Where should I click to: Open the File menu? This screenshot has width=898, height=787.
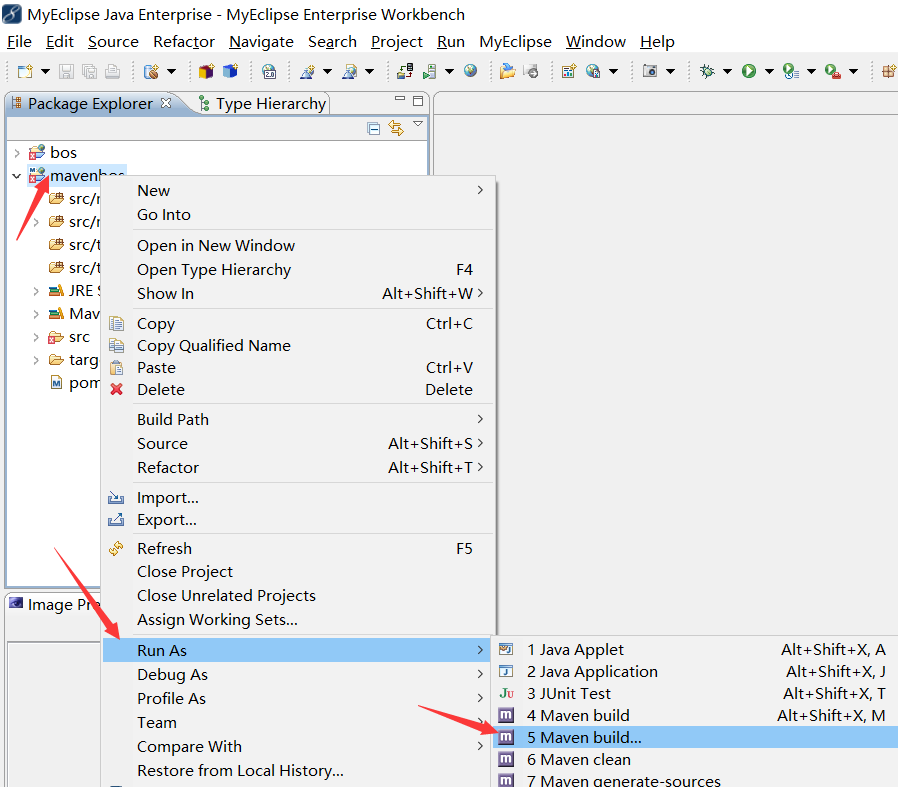19,42
